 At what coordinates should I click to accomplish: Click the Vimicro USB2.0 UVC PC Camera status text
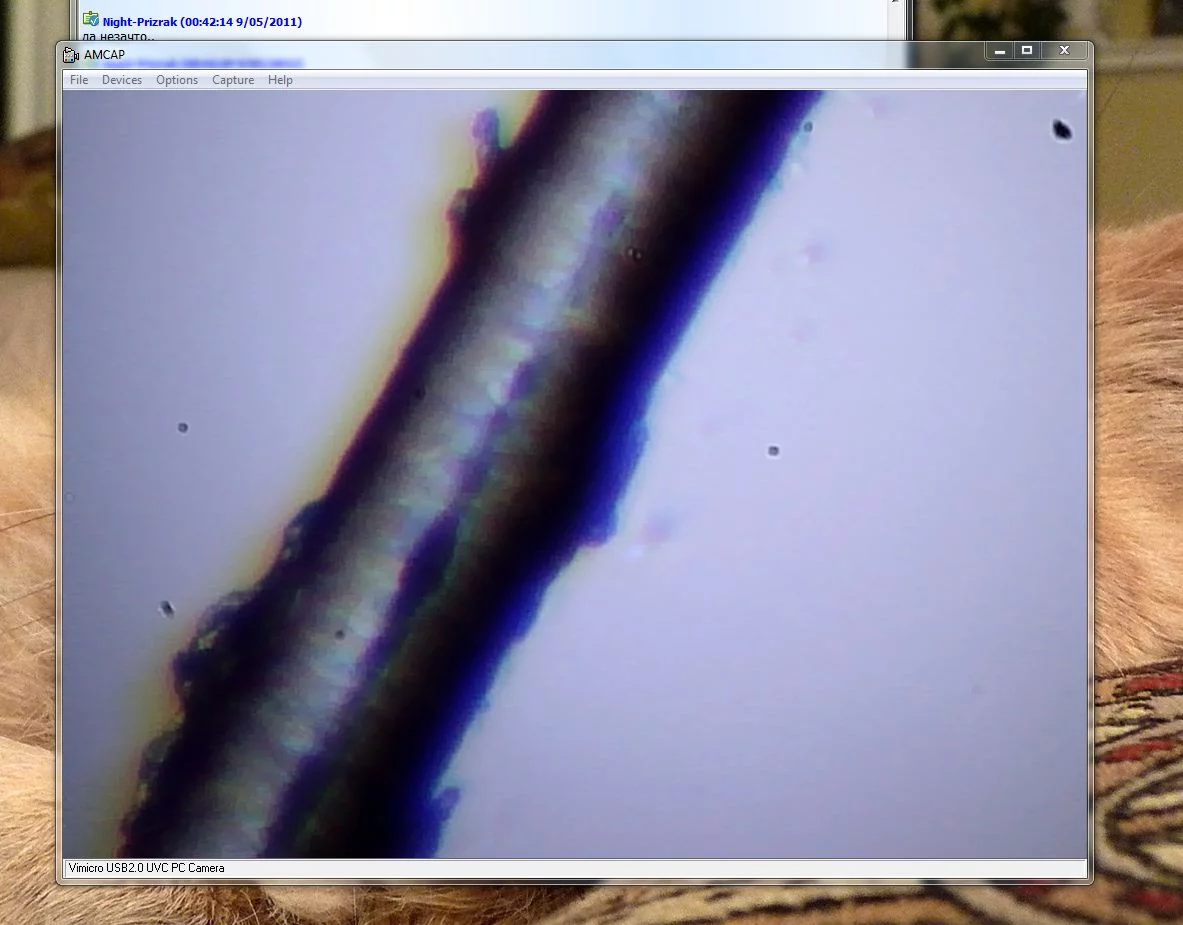[146, 868]
